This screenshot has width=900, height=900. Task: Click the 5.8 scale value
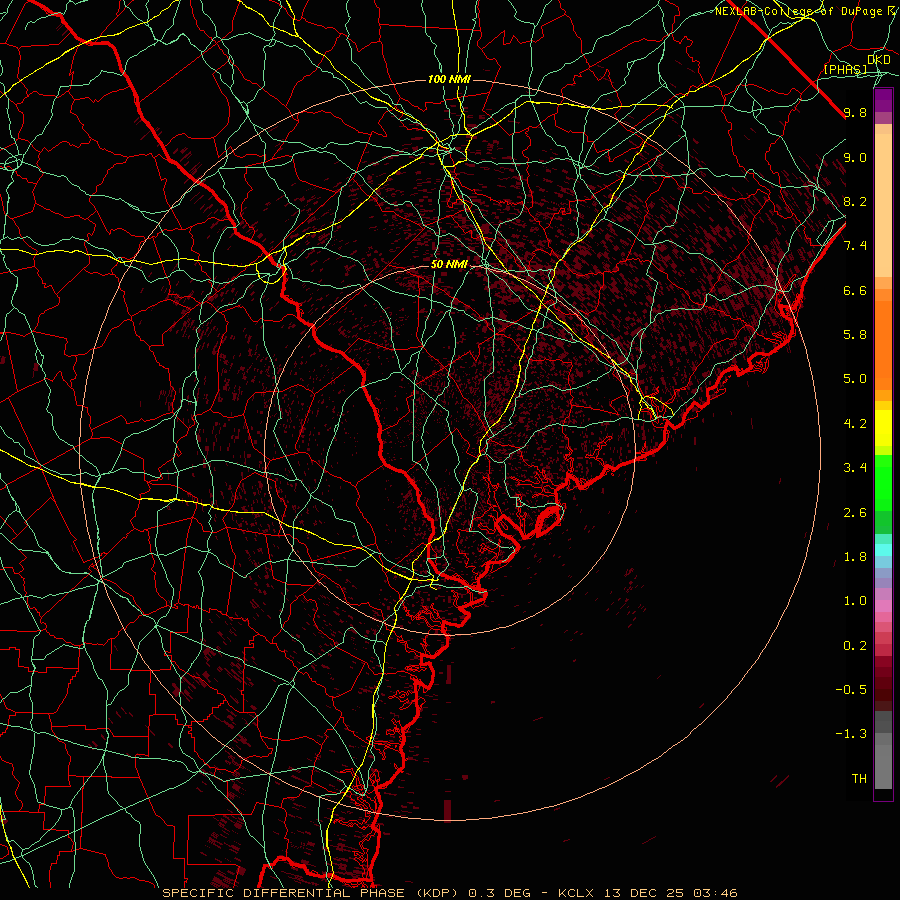coord(855,335)
